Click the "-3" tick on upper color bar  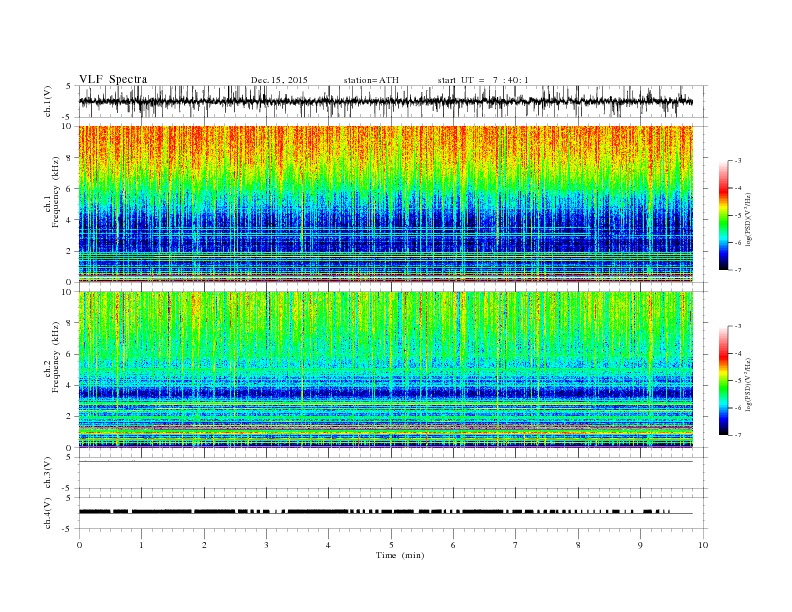pyautogui.click(x=737, y=161)
